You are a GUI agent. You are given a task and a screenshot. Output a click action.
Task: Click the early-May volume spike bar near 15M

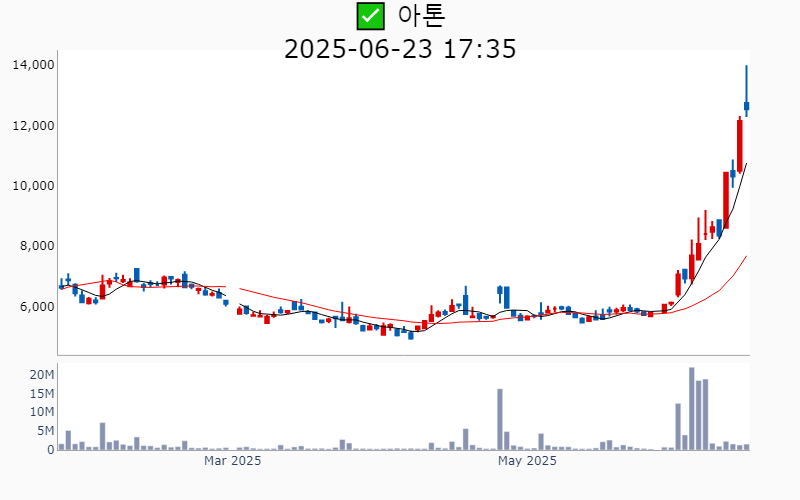500,419
